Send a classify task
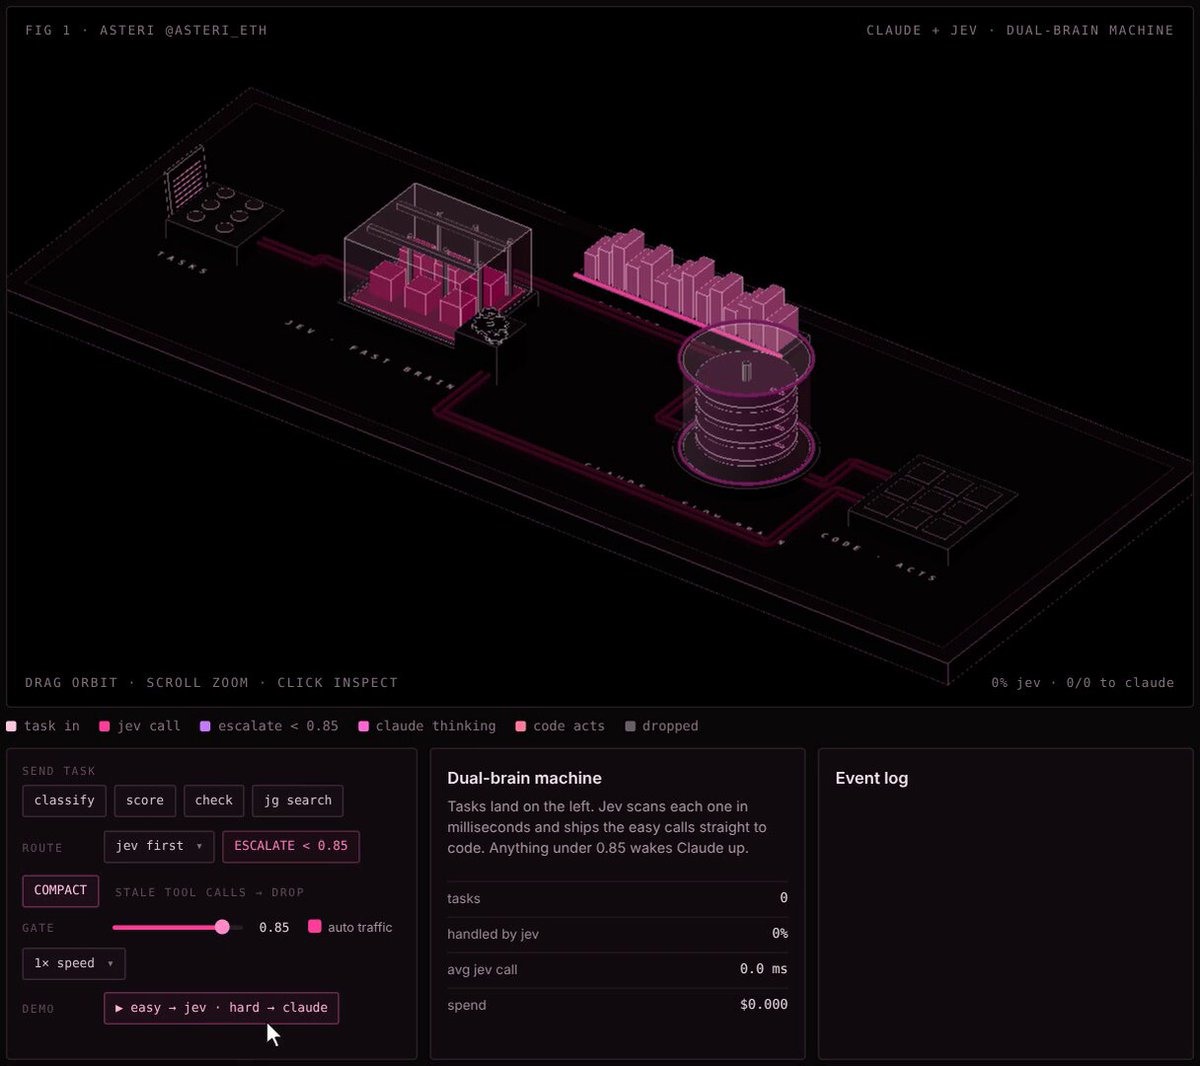Viewport: 1200px width, 1066px height. pyautogui.click(x=64, y=800)
